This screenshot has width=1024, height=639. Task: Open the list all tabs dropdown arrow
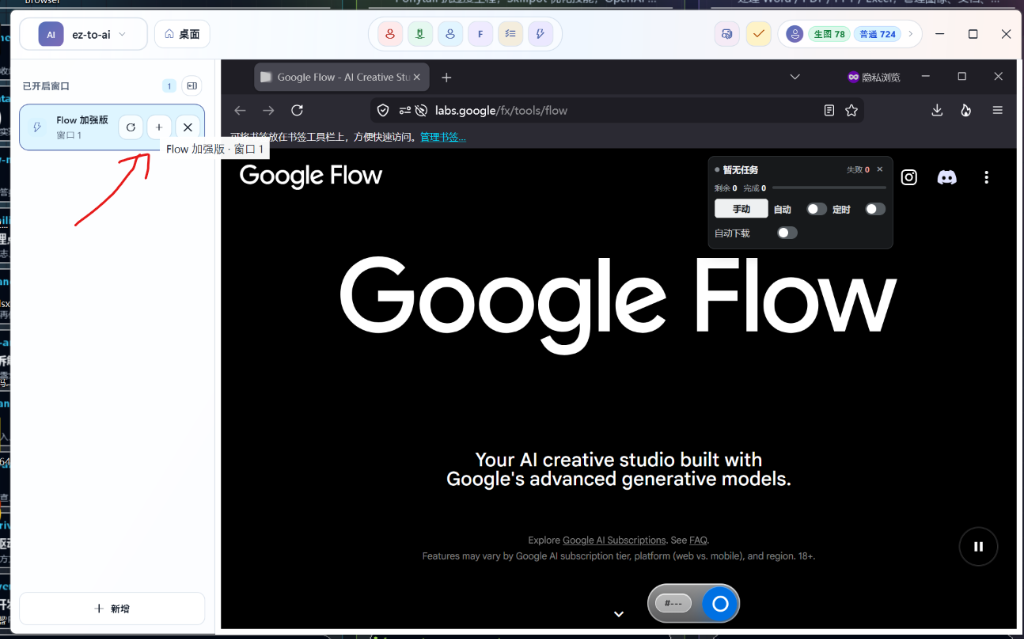coord(795,77)
